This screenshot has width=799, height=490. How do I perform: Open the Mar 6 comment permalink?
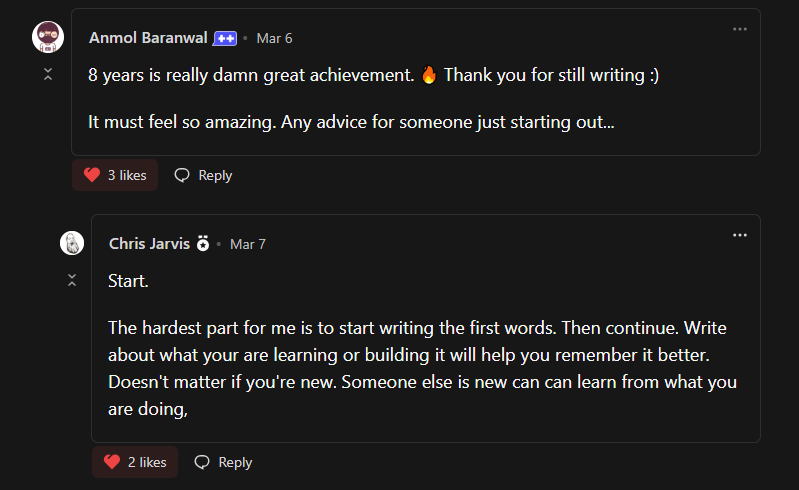274,39
